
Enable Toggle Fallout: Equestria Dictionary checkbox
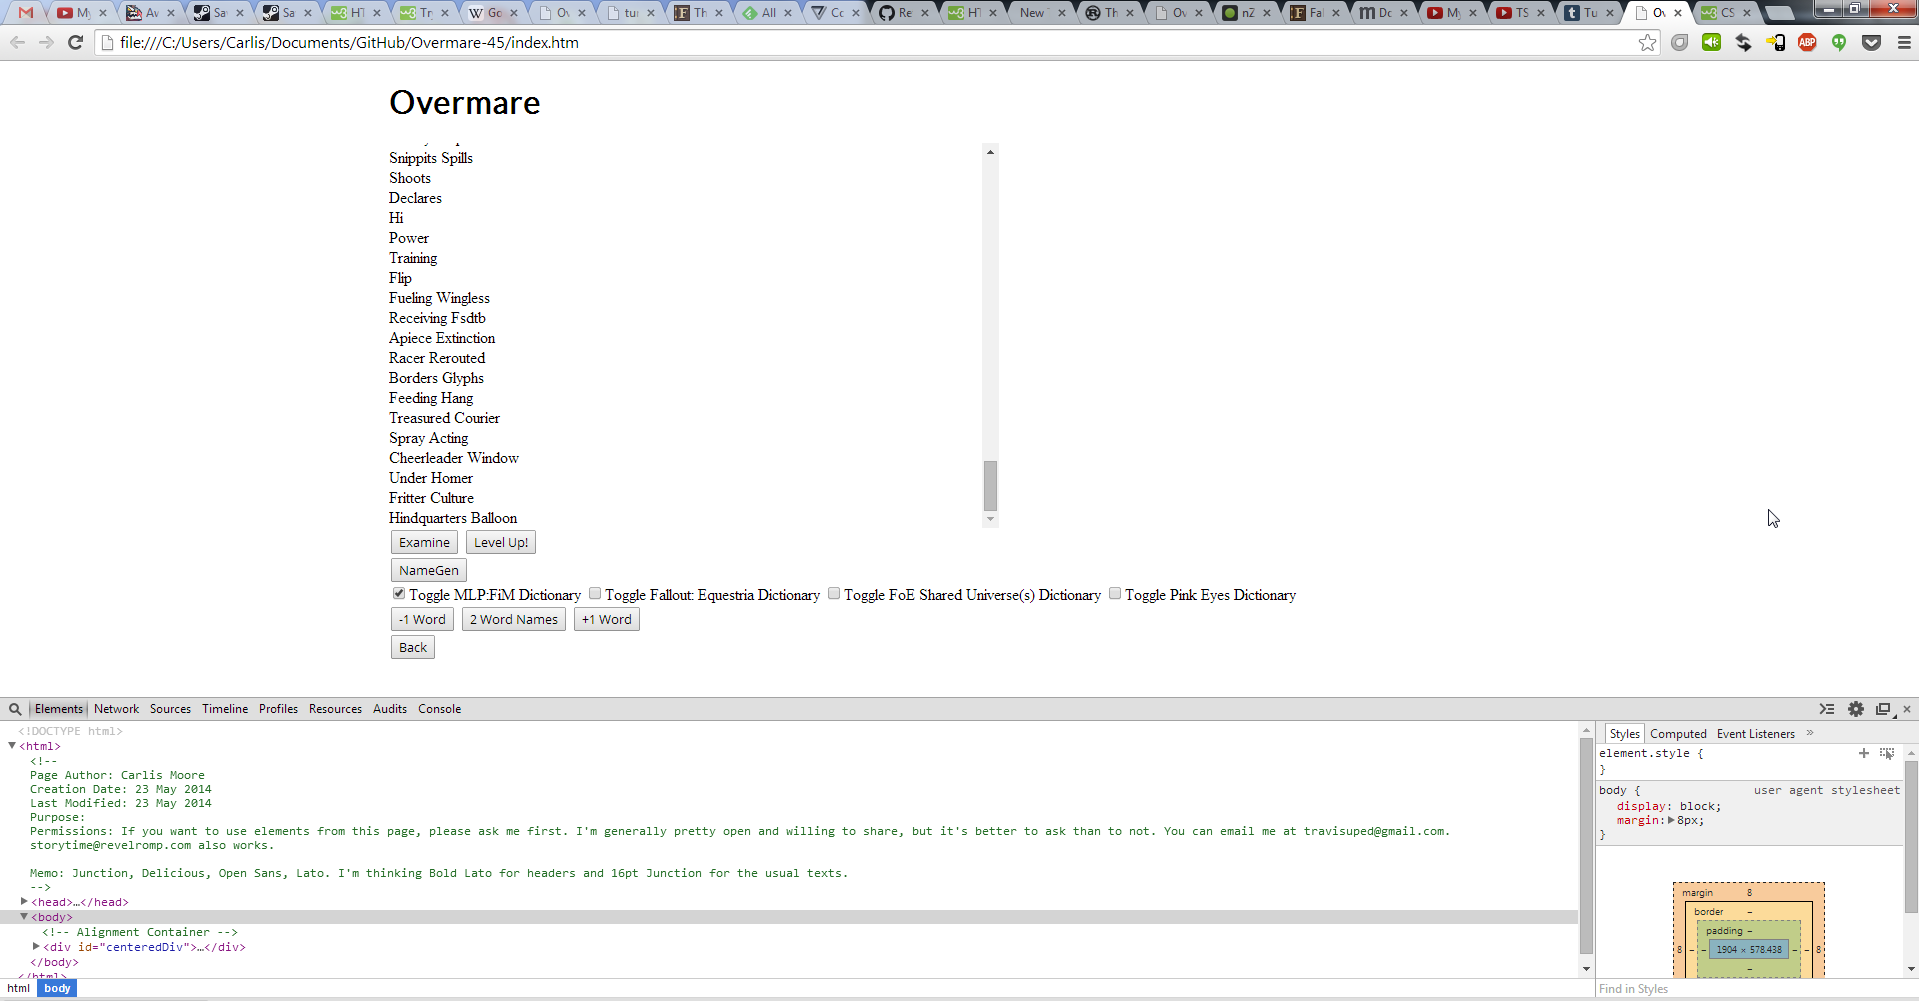(595, 594)
